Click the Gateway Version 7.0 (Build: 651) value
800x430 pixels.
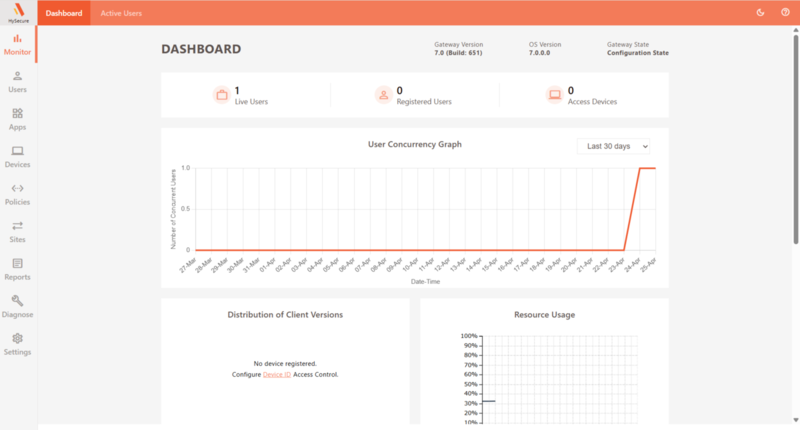tap(458, 53)
